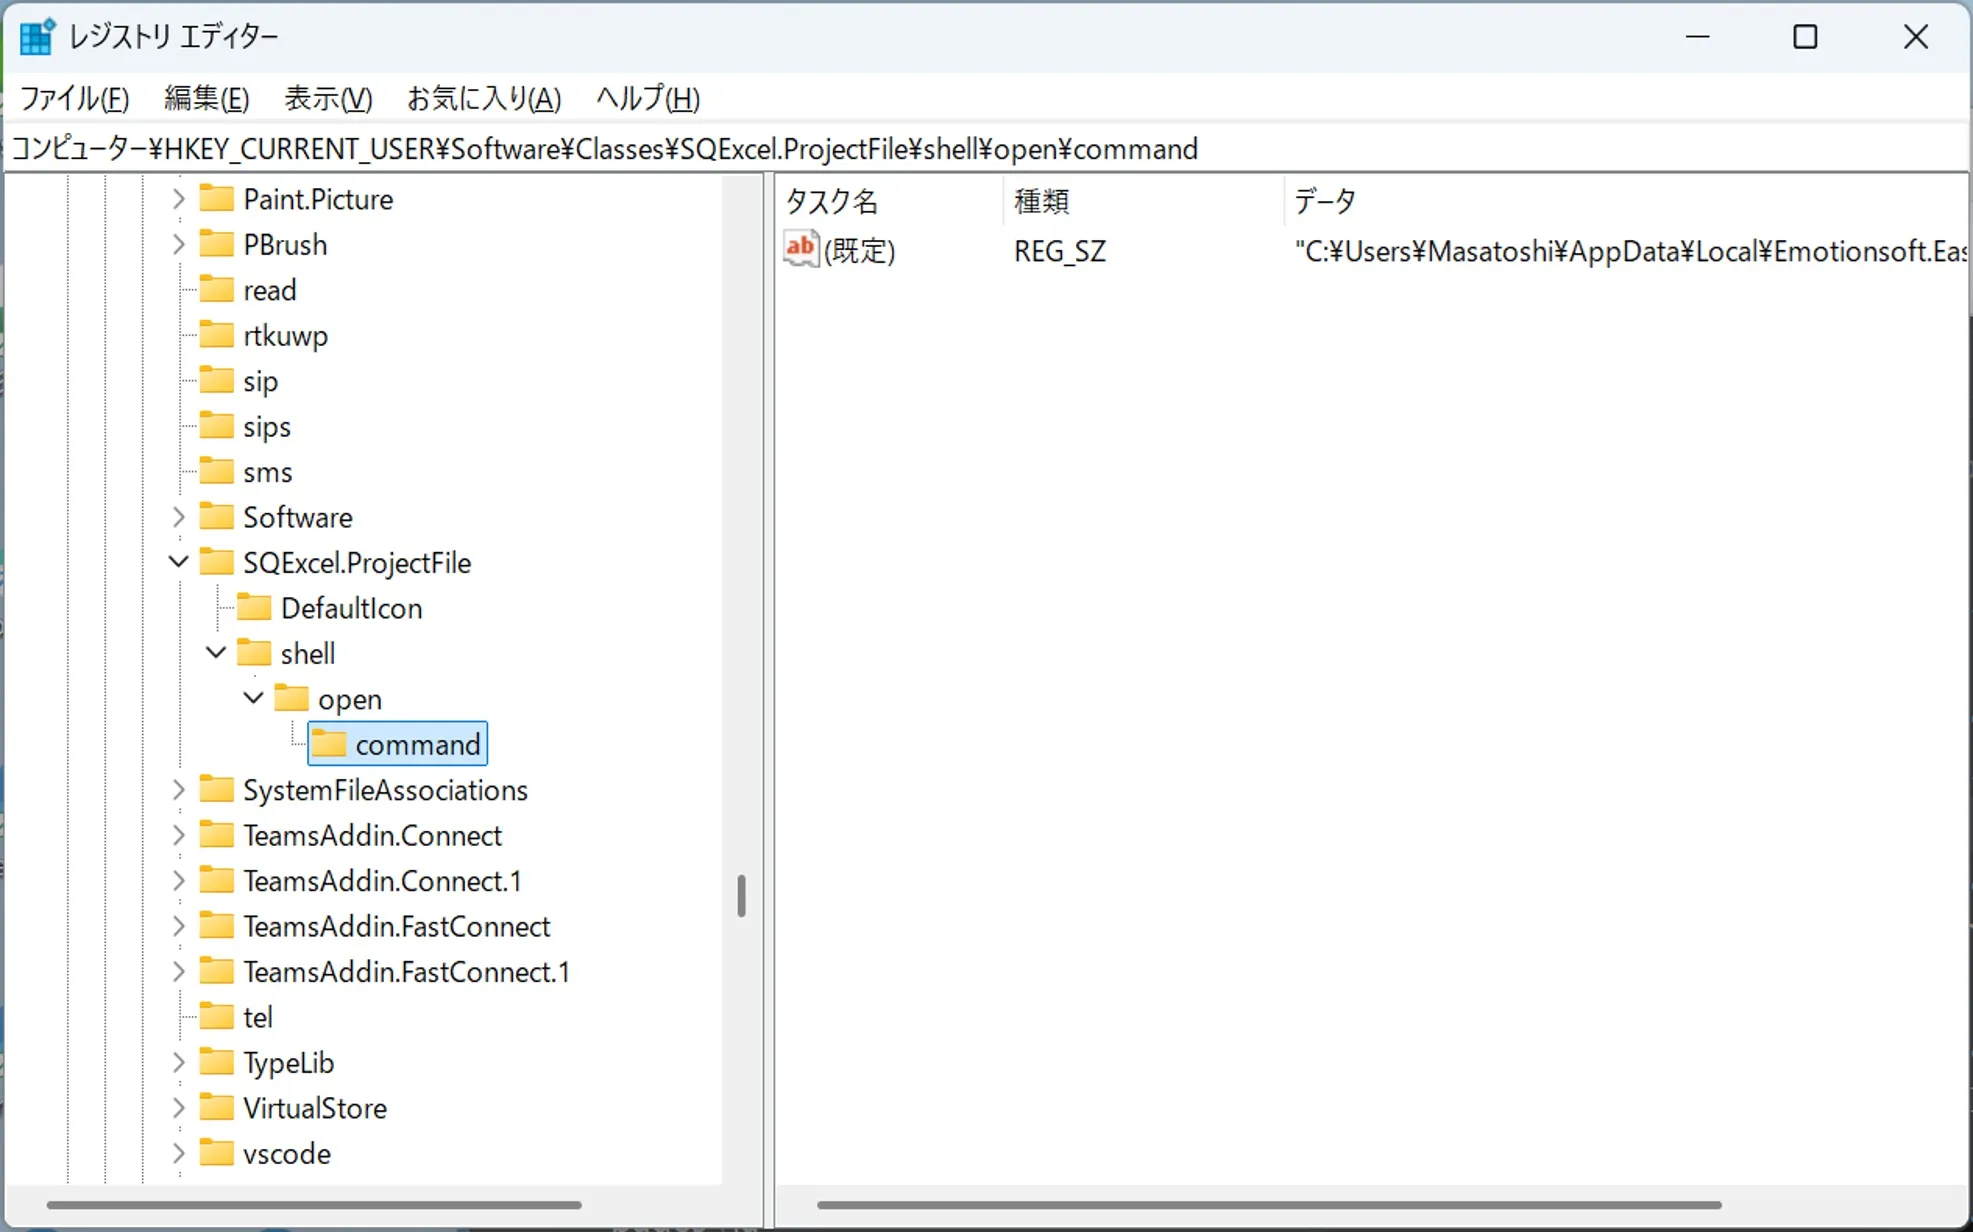Click the DefaultIcon folder icon
The image size is (1973, 1232).
click(254, 607)
